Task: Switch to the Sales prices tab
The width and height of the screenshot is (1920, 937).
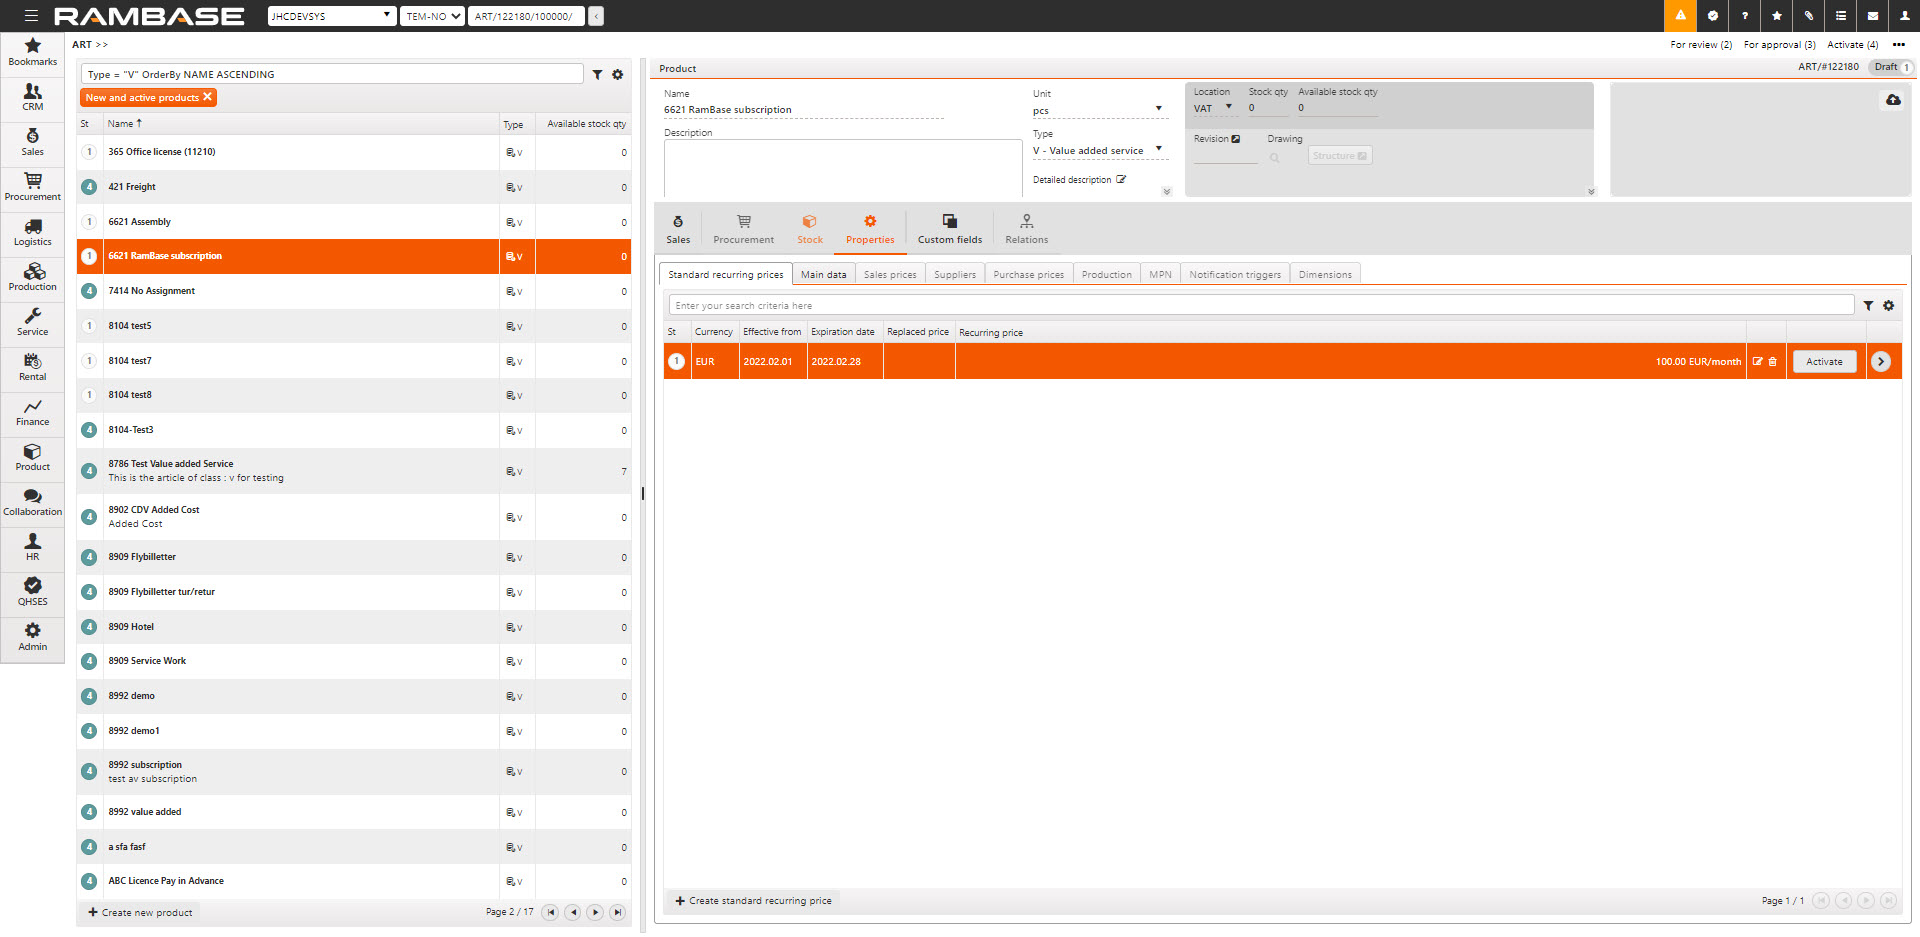Action: point(889,275)
